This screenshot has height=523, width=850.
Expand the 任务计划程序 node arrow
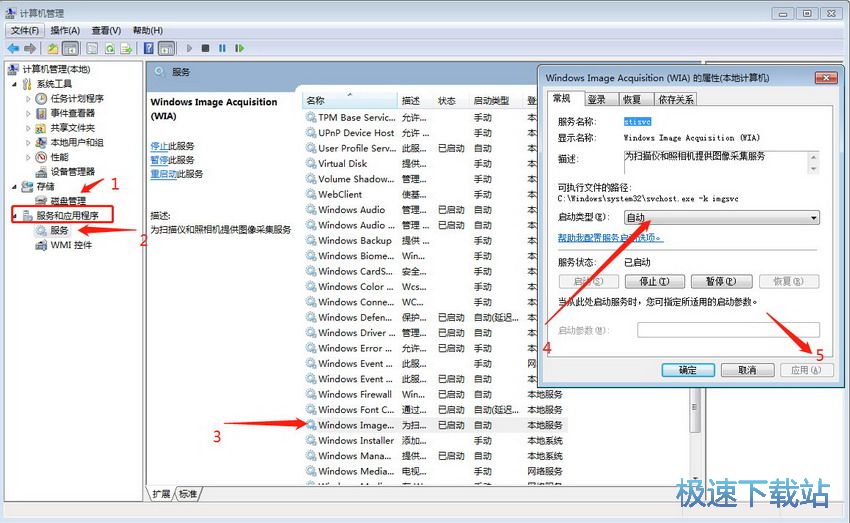coord(28,99)
